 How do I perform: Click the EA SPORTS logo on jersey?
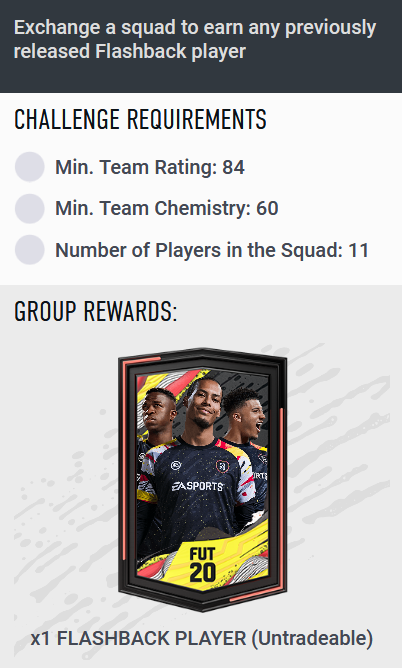[x=197, y=486]
